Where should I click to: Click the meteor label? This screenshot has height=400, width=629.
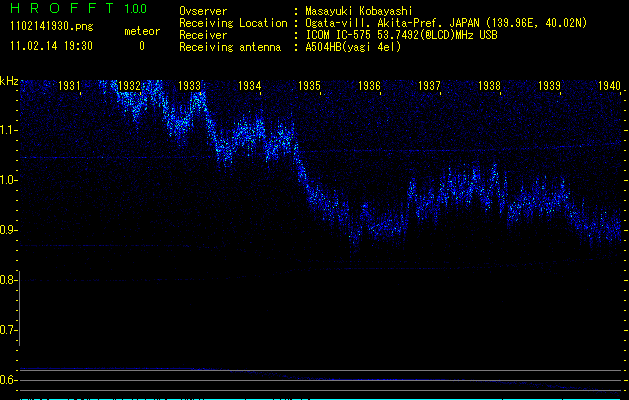(x=142, y=31)
